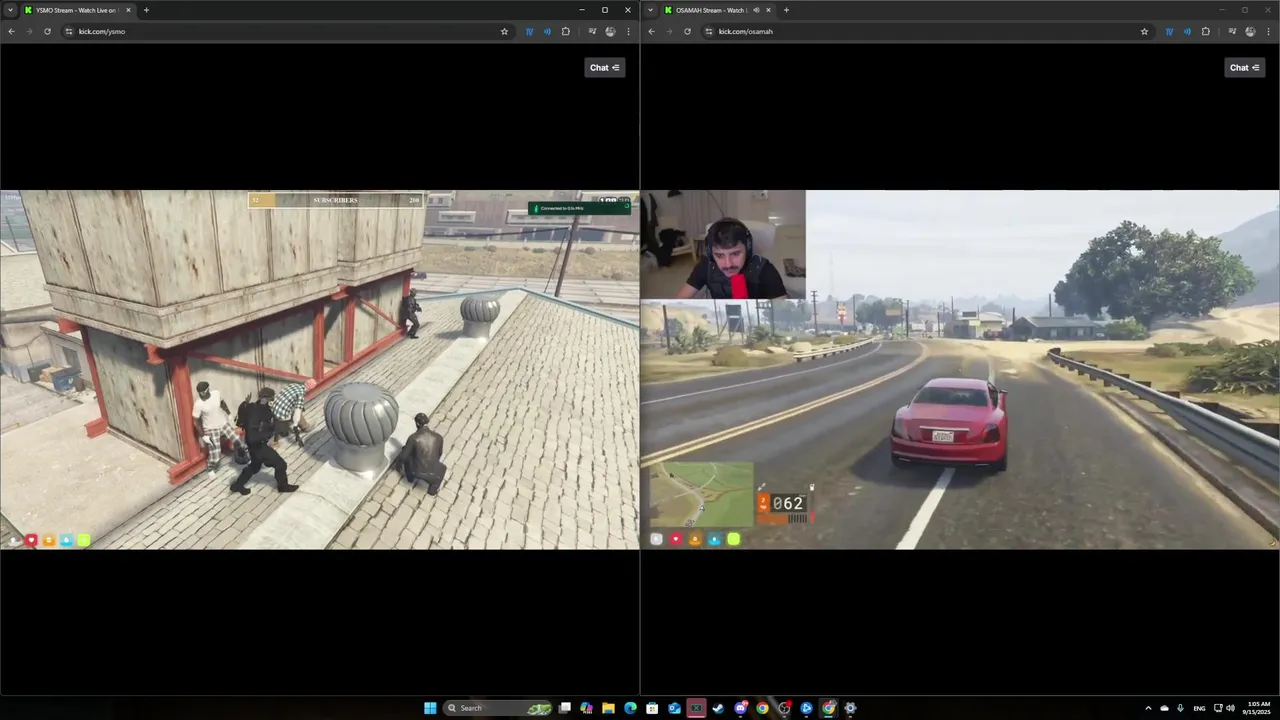Click the blue sound extension in YSMO toolbar
1280x720 pixels.
click(547, 31)
